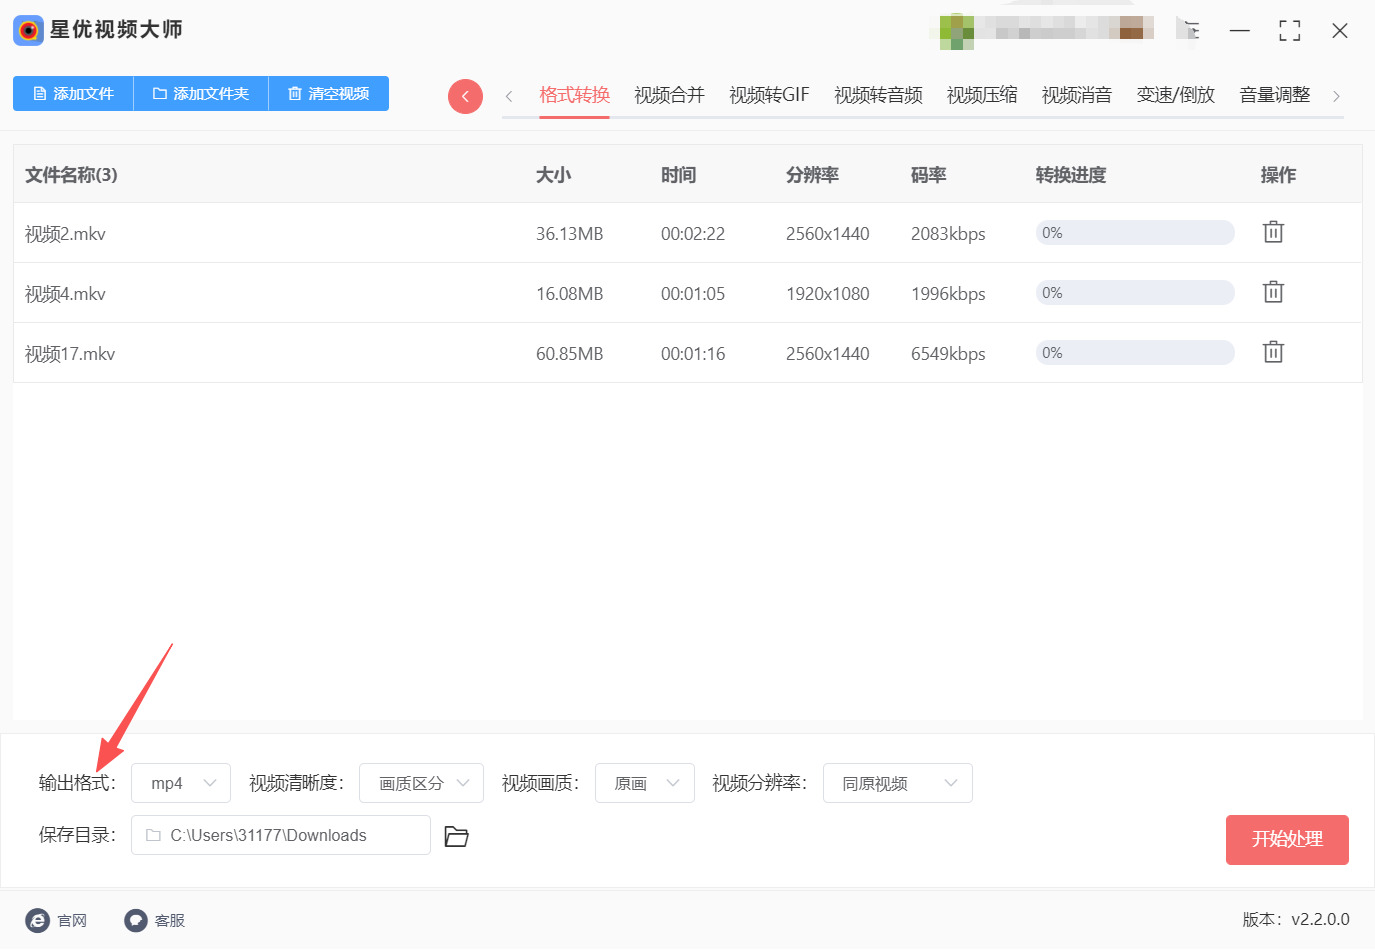The height and width of the screenshot is (950, 1375).
Task: Switch to the 变速/倒放 tab
Action: [x=1176, y=95]
